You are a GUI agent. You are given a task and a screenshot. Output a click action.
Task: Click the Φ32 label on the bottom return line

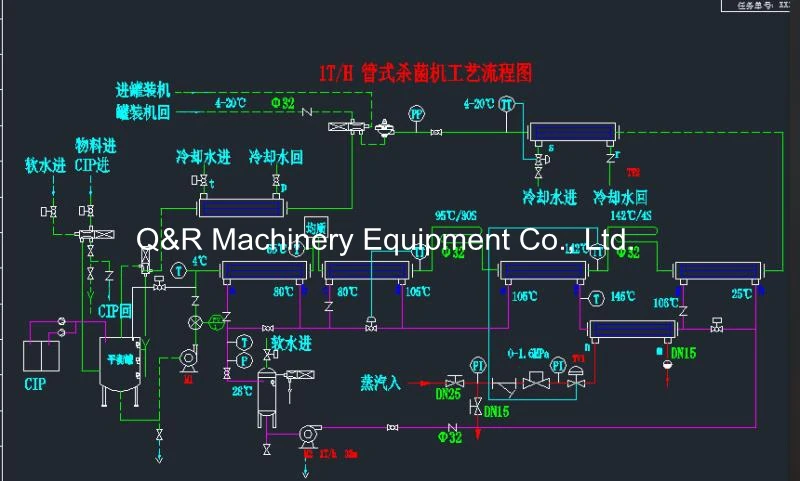click(x=450, y=437)
